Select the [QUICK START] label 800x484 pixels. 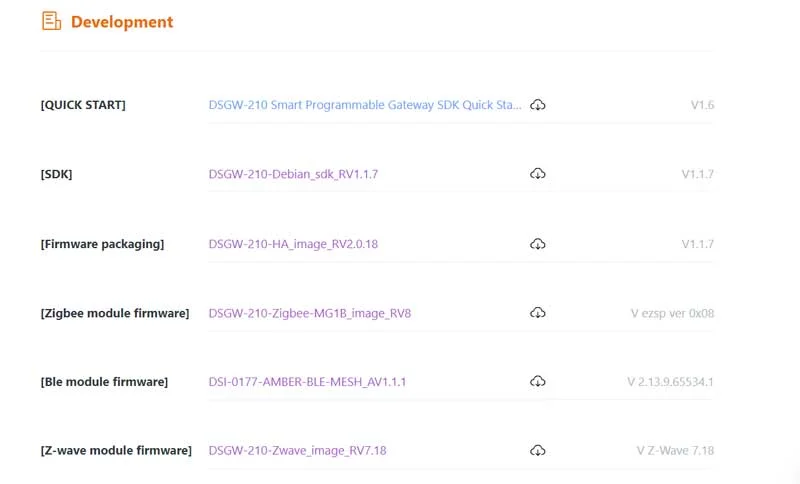[83, 105]
